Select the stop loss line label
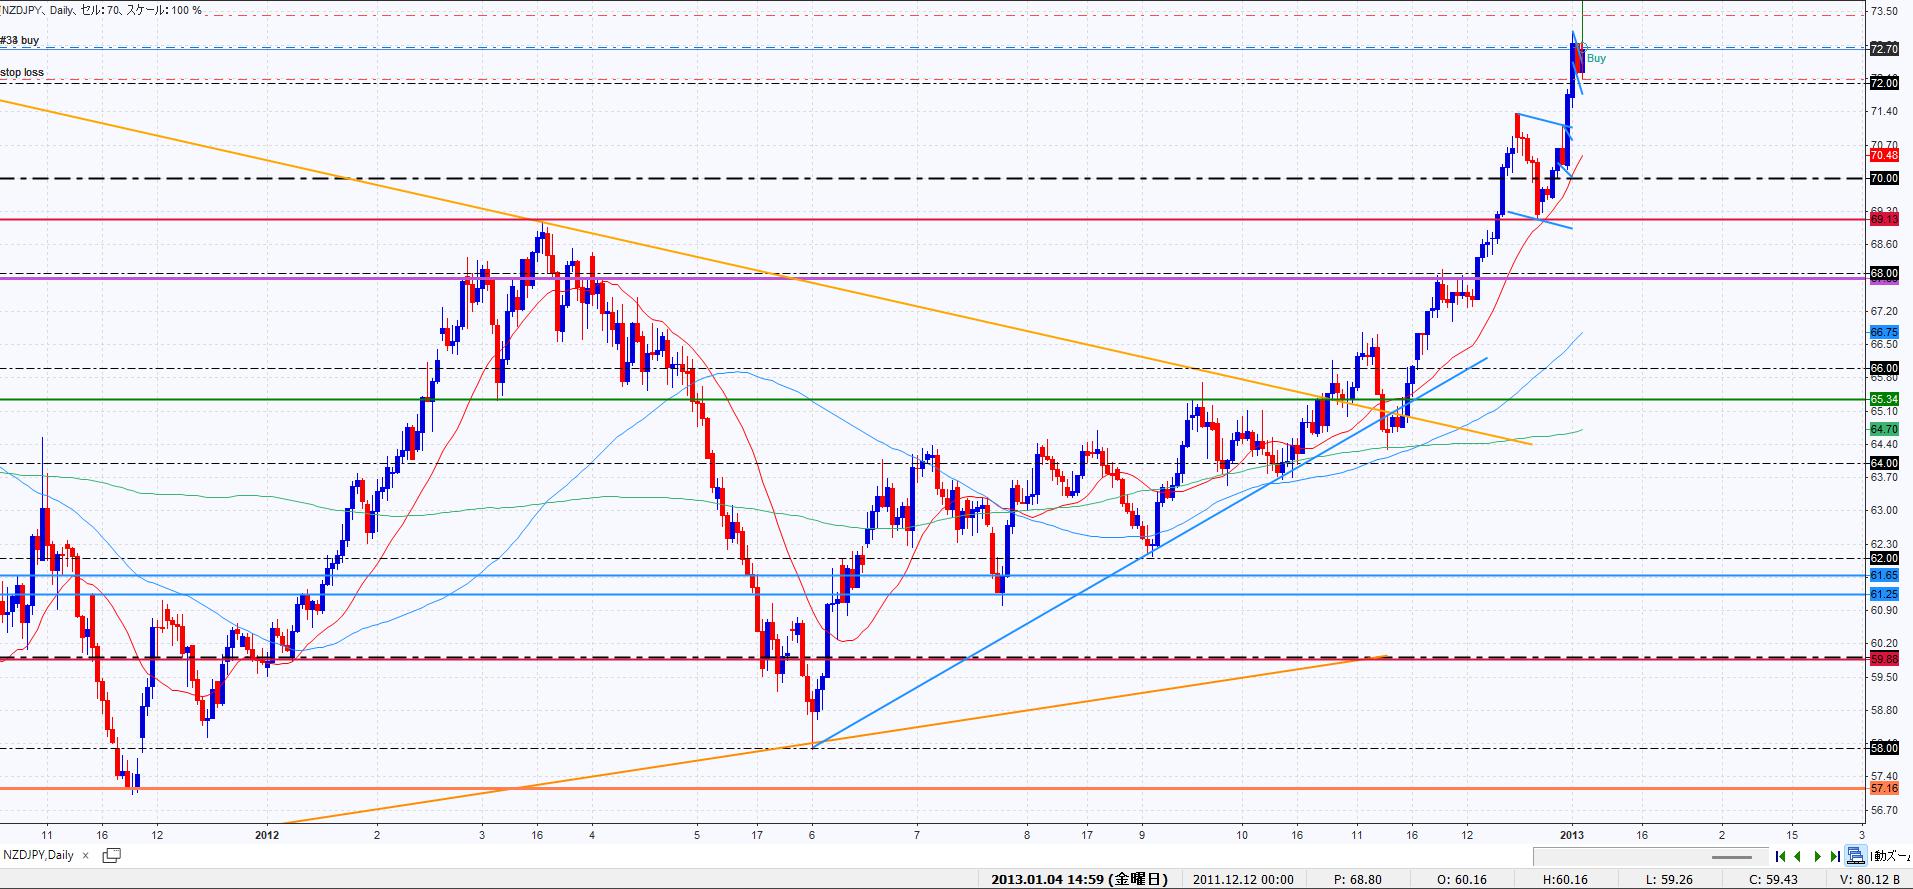 point(22,72)
